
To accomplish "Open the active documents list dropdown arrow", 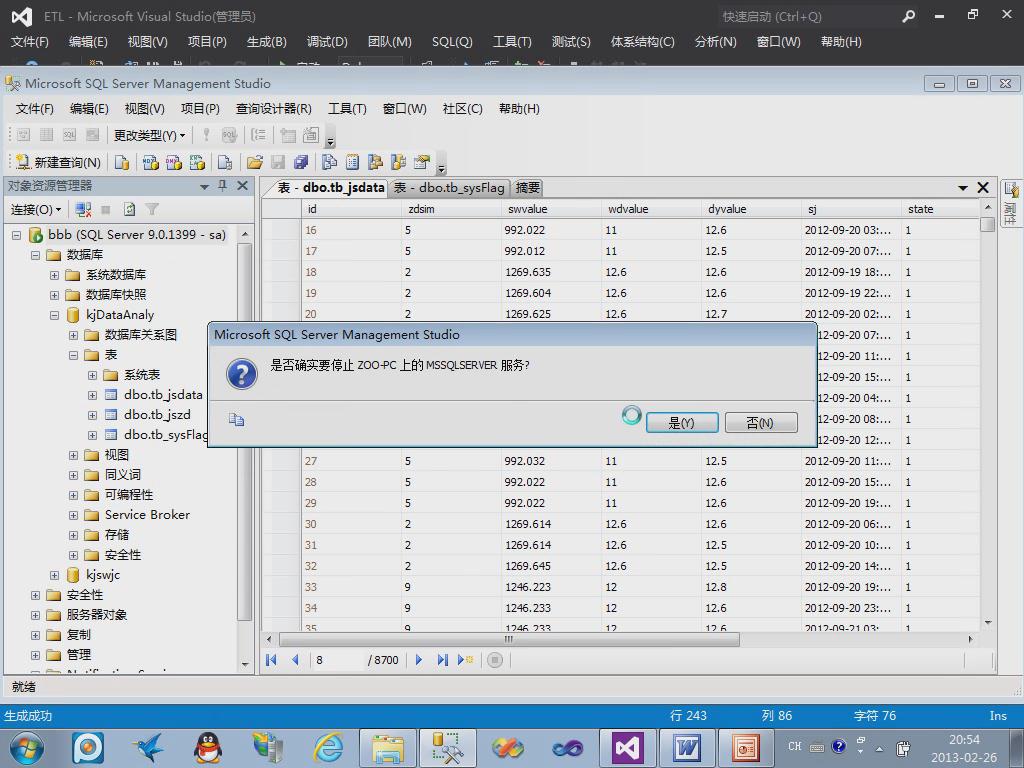I will coord(963,188).
